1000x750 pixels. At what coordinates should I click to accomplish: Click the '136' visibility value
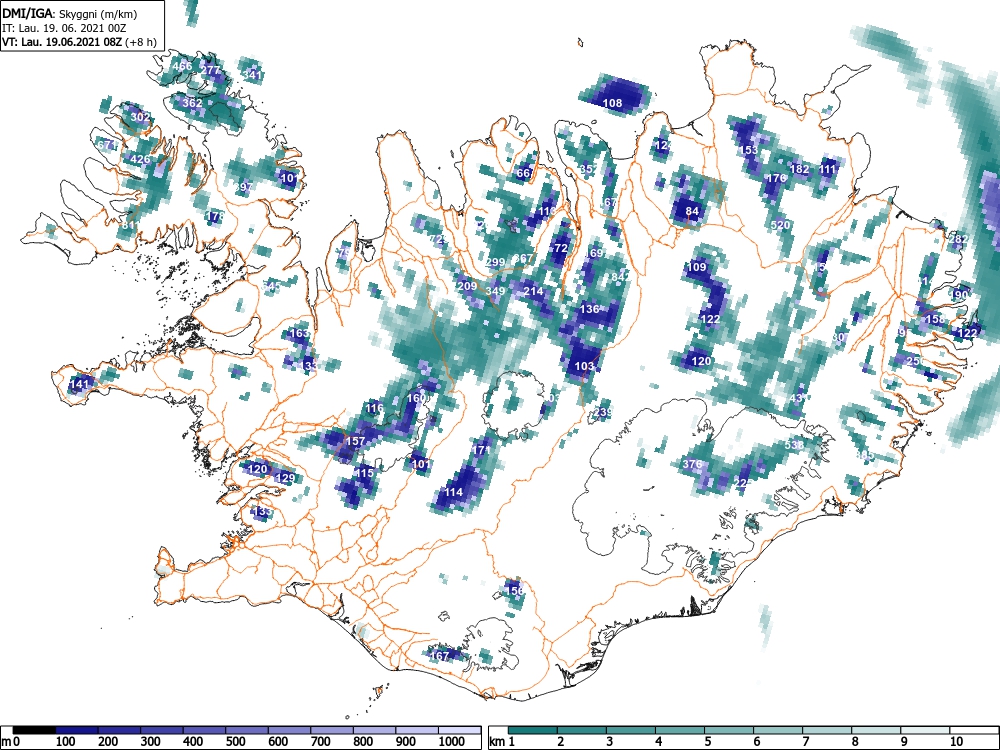pyautogui.click(x=589, y=309)
